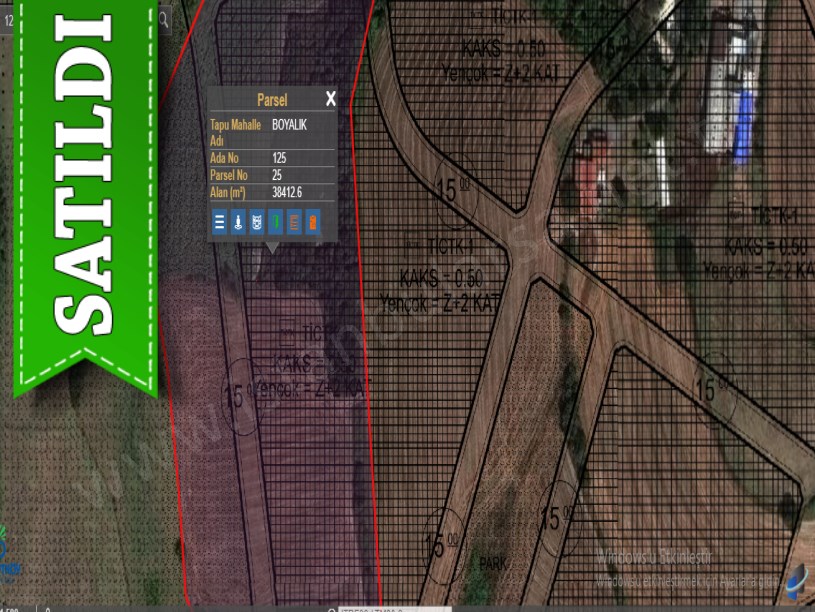Click the green parcel icon in popup

click(275, 222)
